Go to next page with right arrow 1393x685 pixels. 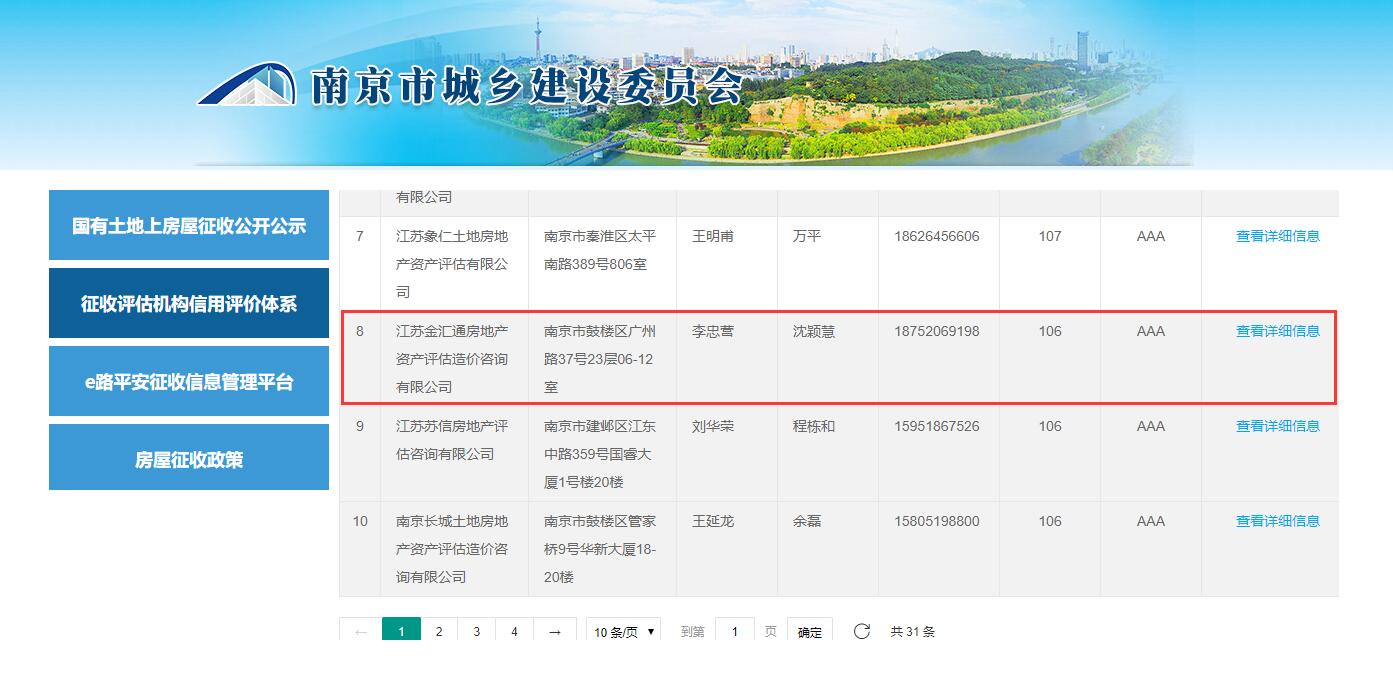pyautogui.click(x=554, y=632)
